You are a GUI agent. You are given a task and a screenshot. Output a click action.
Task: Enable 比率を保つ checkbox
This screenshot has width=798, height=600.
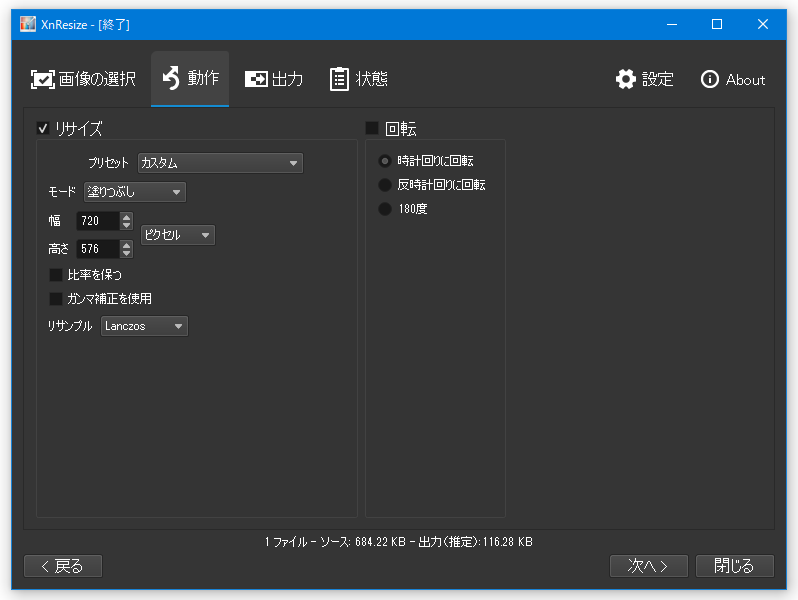55,275
